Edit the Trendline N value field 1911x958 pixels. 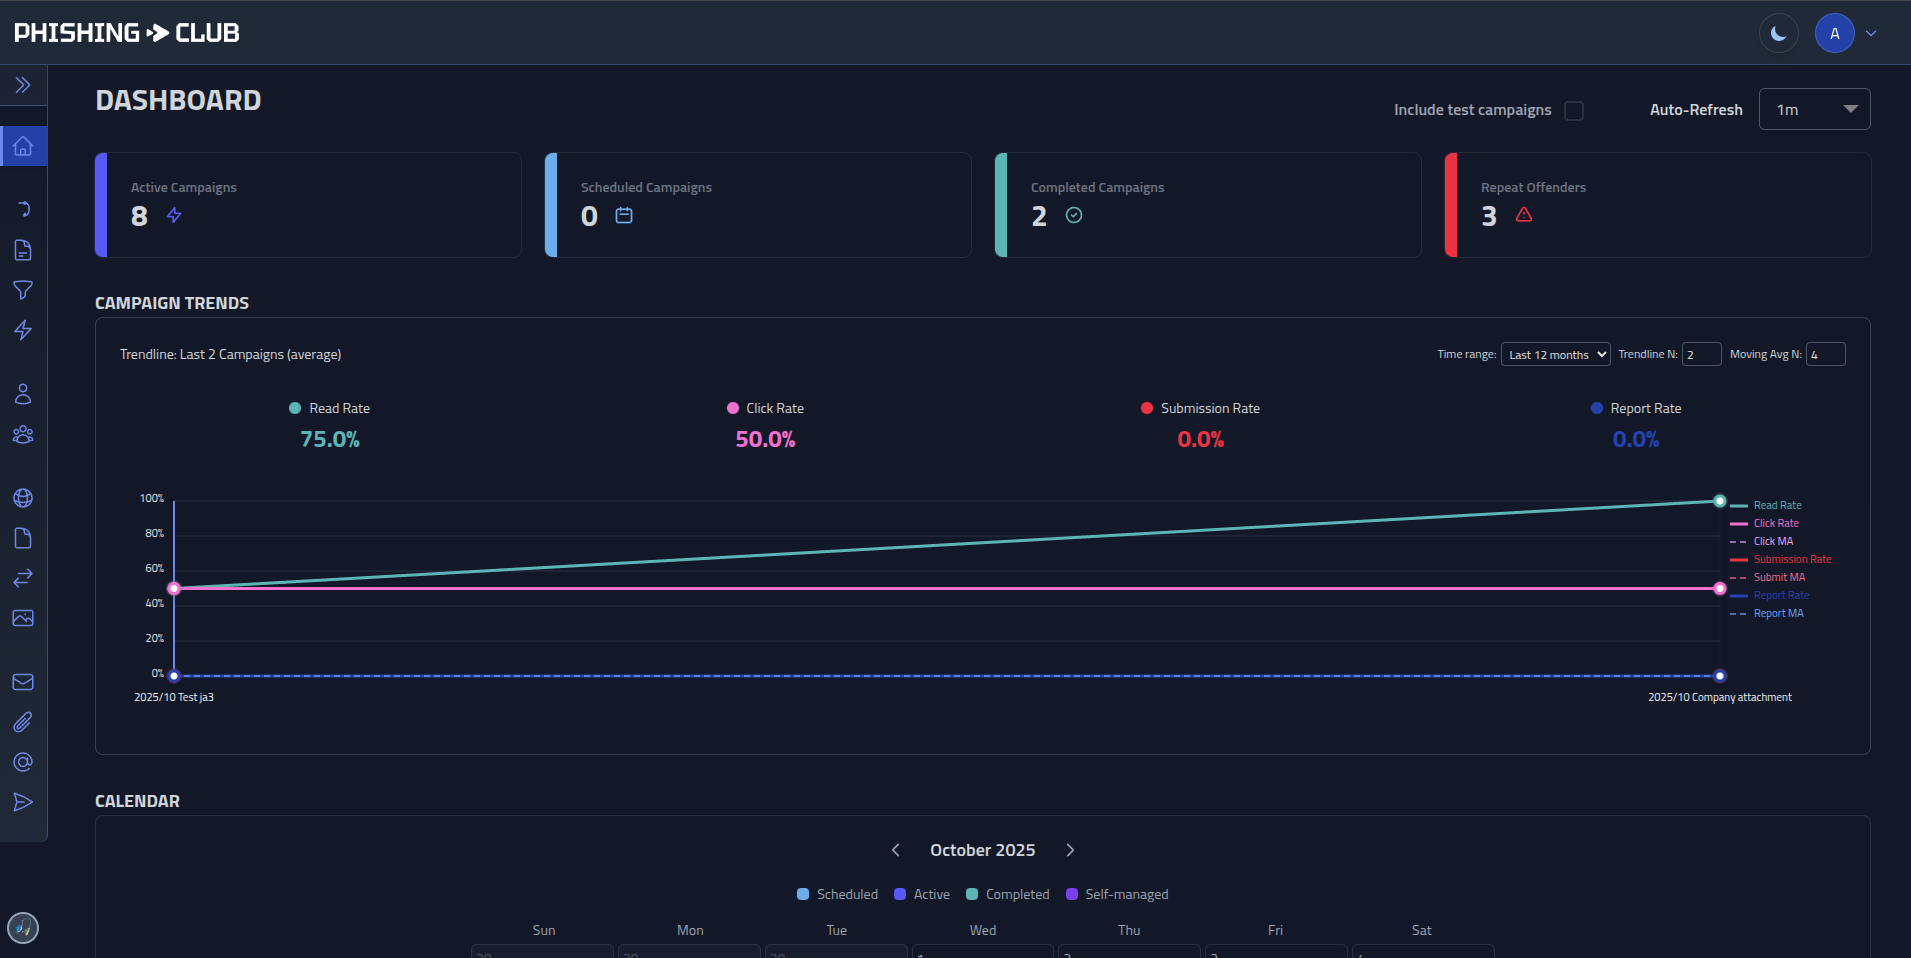[x=1702, y=354]
